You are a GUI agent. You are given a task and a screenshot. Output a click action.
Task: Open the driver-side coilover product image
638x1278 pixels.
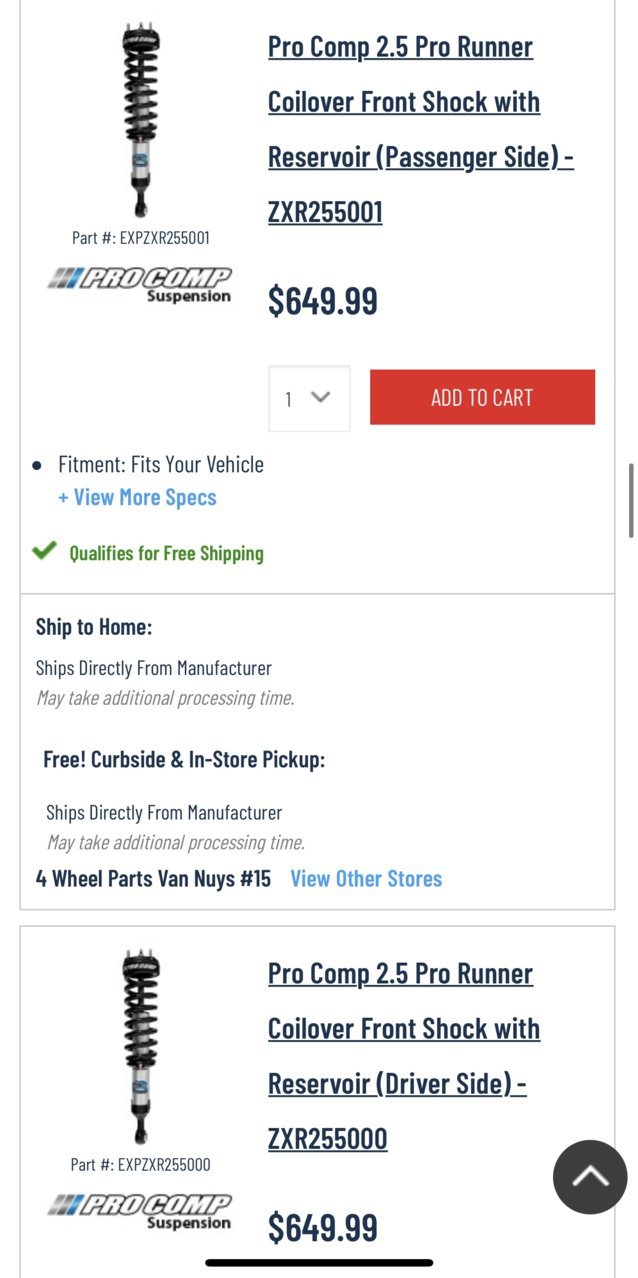(140, 1047)
